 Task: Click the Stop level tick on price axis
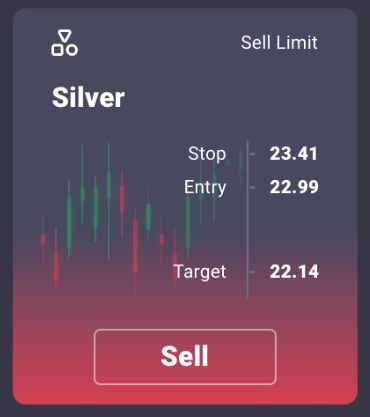252,154
